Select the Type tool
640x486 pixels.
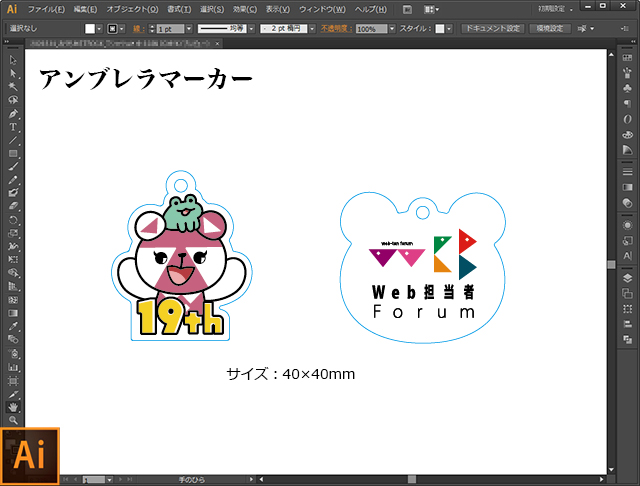[x=13, y=127]
